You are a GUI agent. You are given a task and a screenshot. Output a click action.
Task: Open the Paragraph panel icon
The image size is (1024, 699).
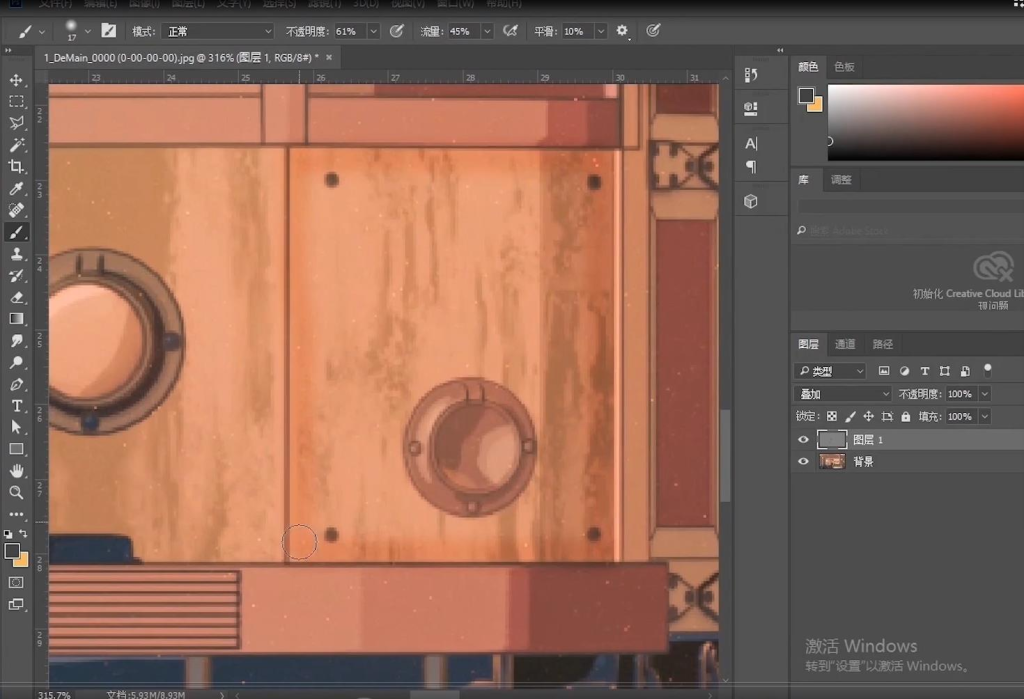(751, 167)
